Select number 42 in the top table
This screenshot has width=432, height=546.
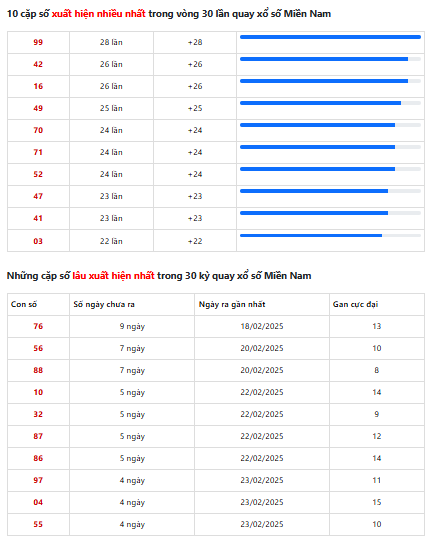pyautogui.click(x=38, y=64)
